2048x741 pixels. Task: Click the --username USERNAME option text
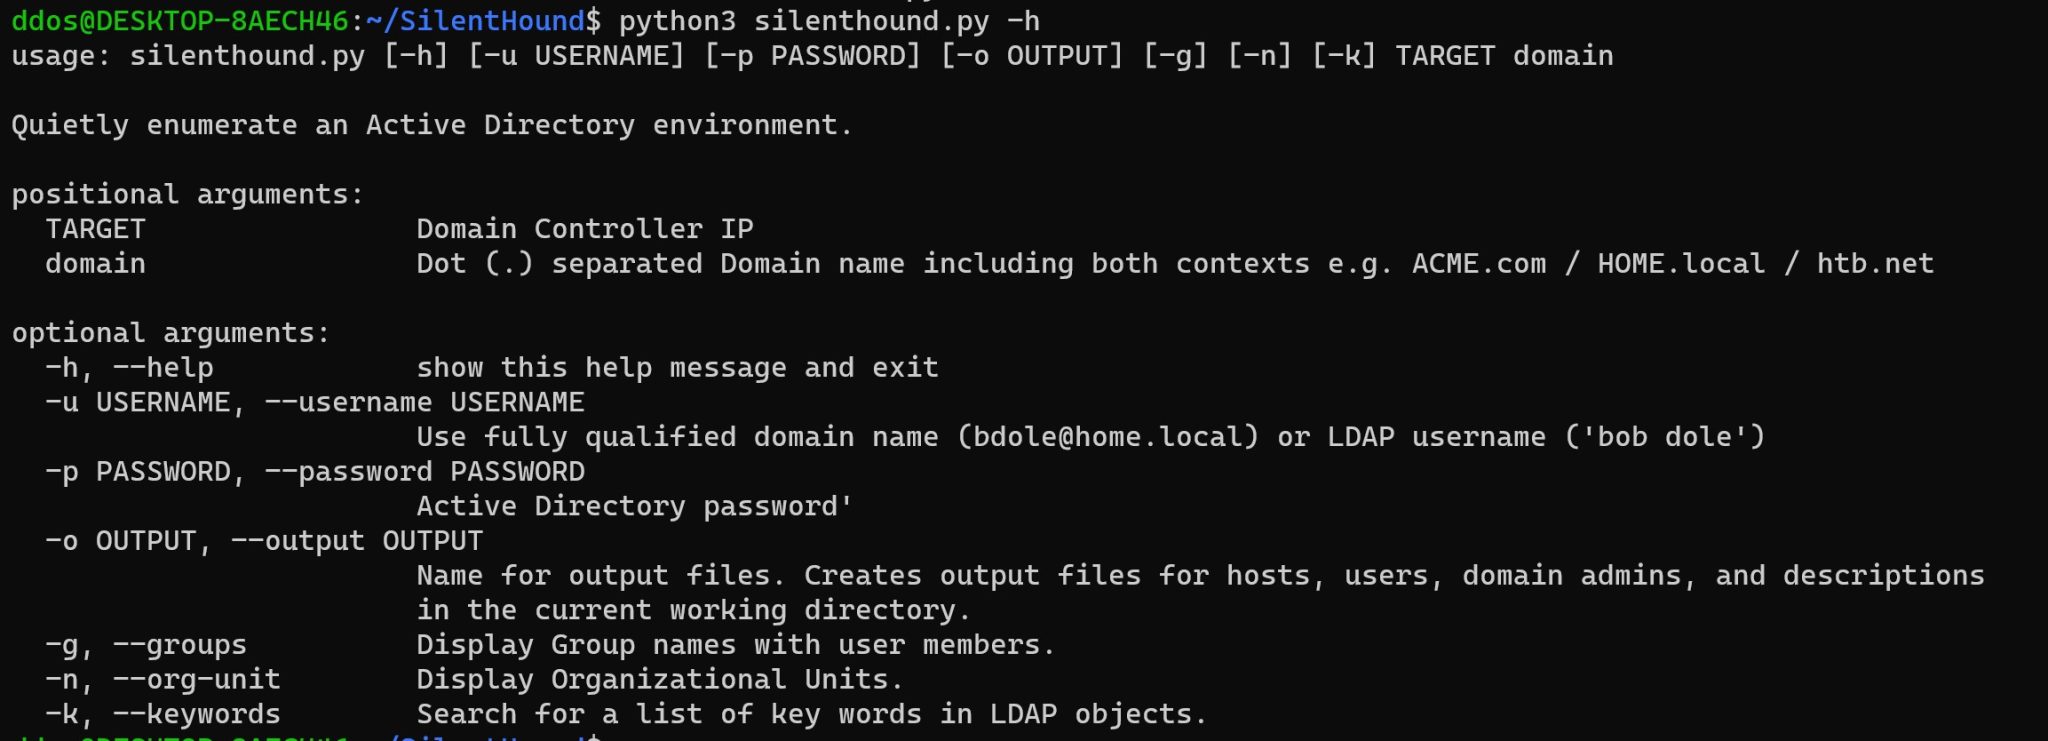(424, 402)
